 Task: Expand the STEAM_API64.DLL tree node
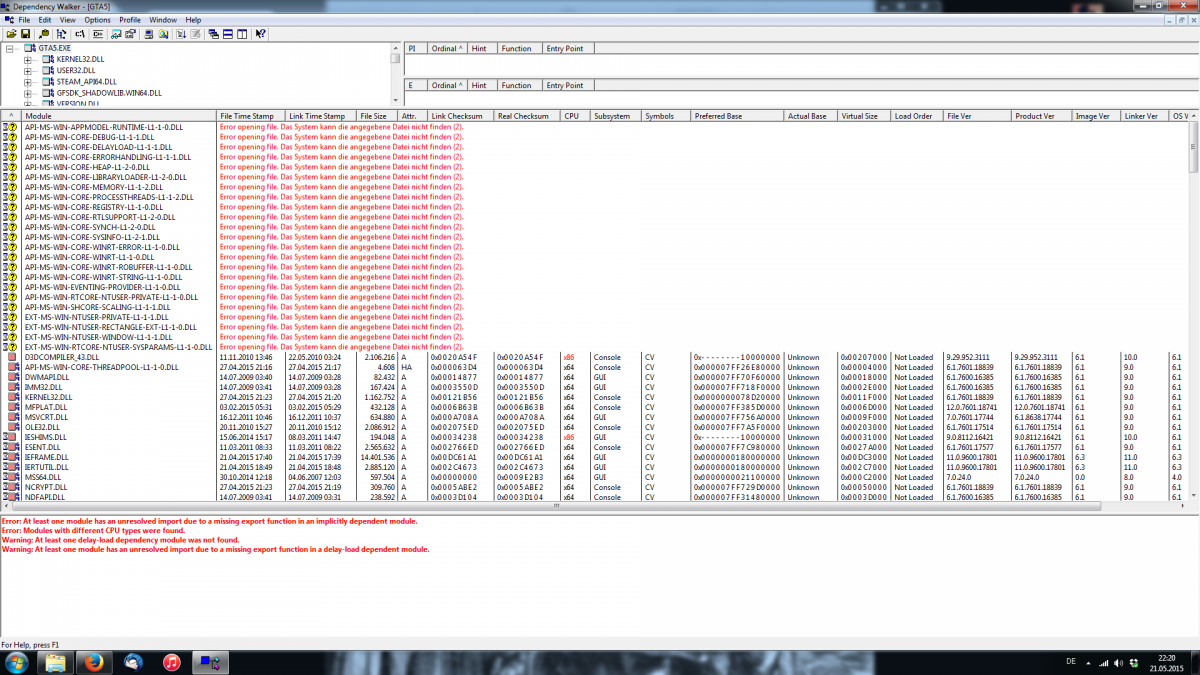28,81
